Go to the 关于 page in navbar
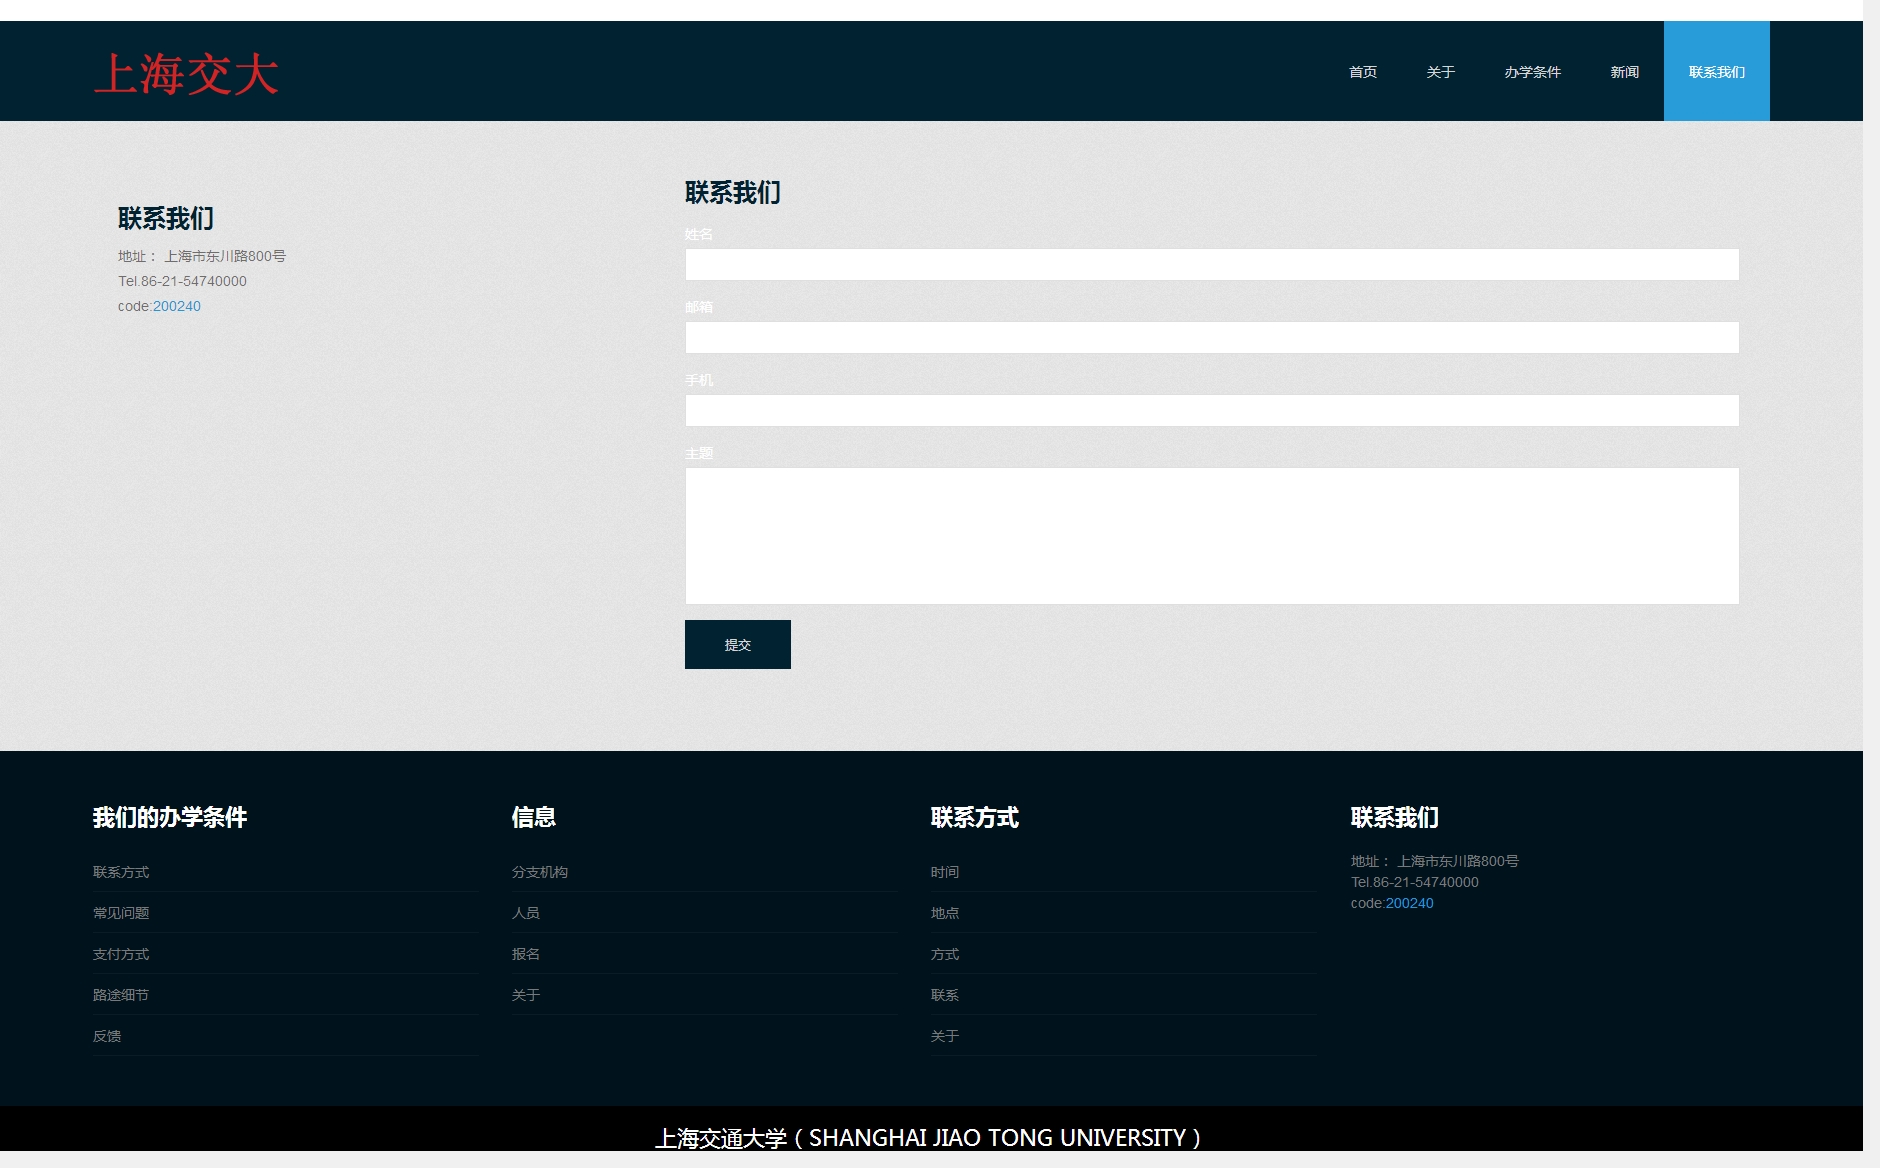The width and height of the screenshot is (1880, 1168). pyautogui.click(x=1440, y=72)
